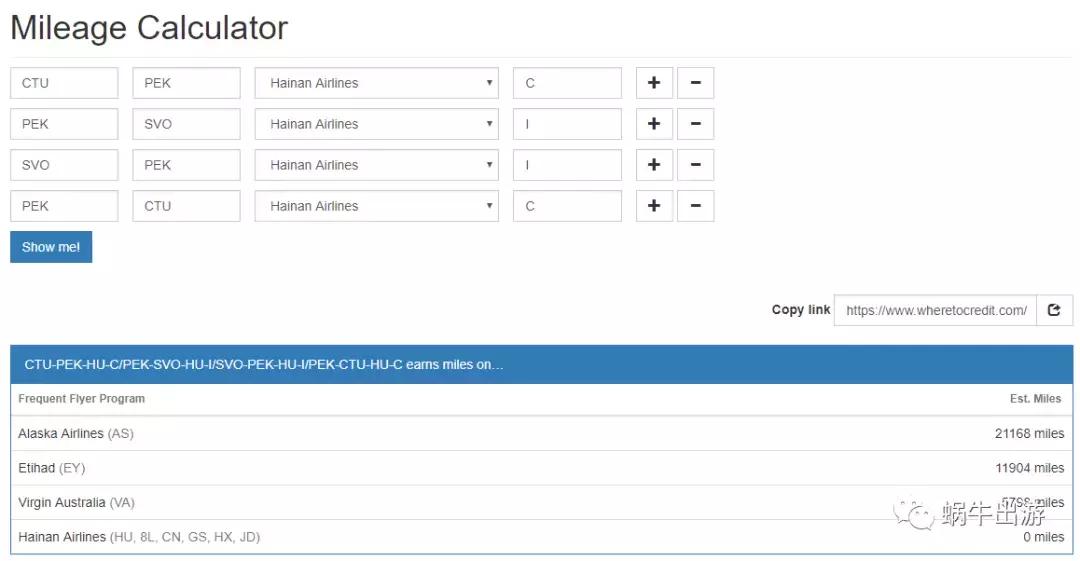Focus the third row destination field PEK

click(x=187, y=165)
